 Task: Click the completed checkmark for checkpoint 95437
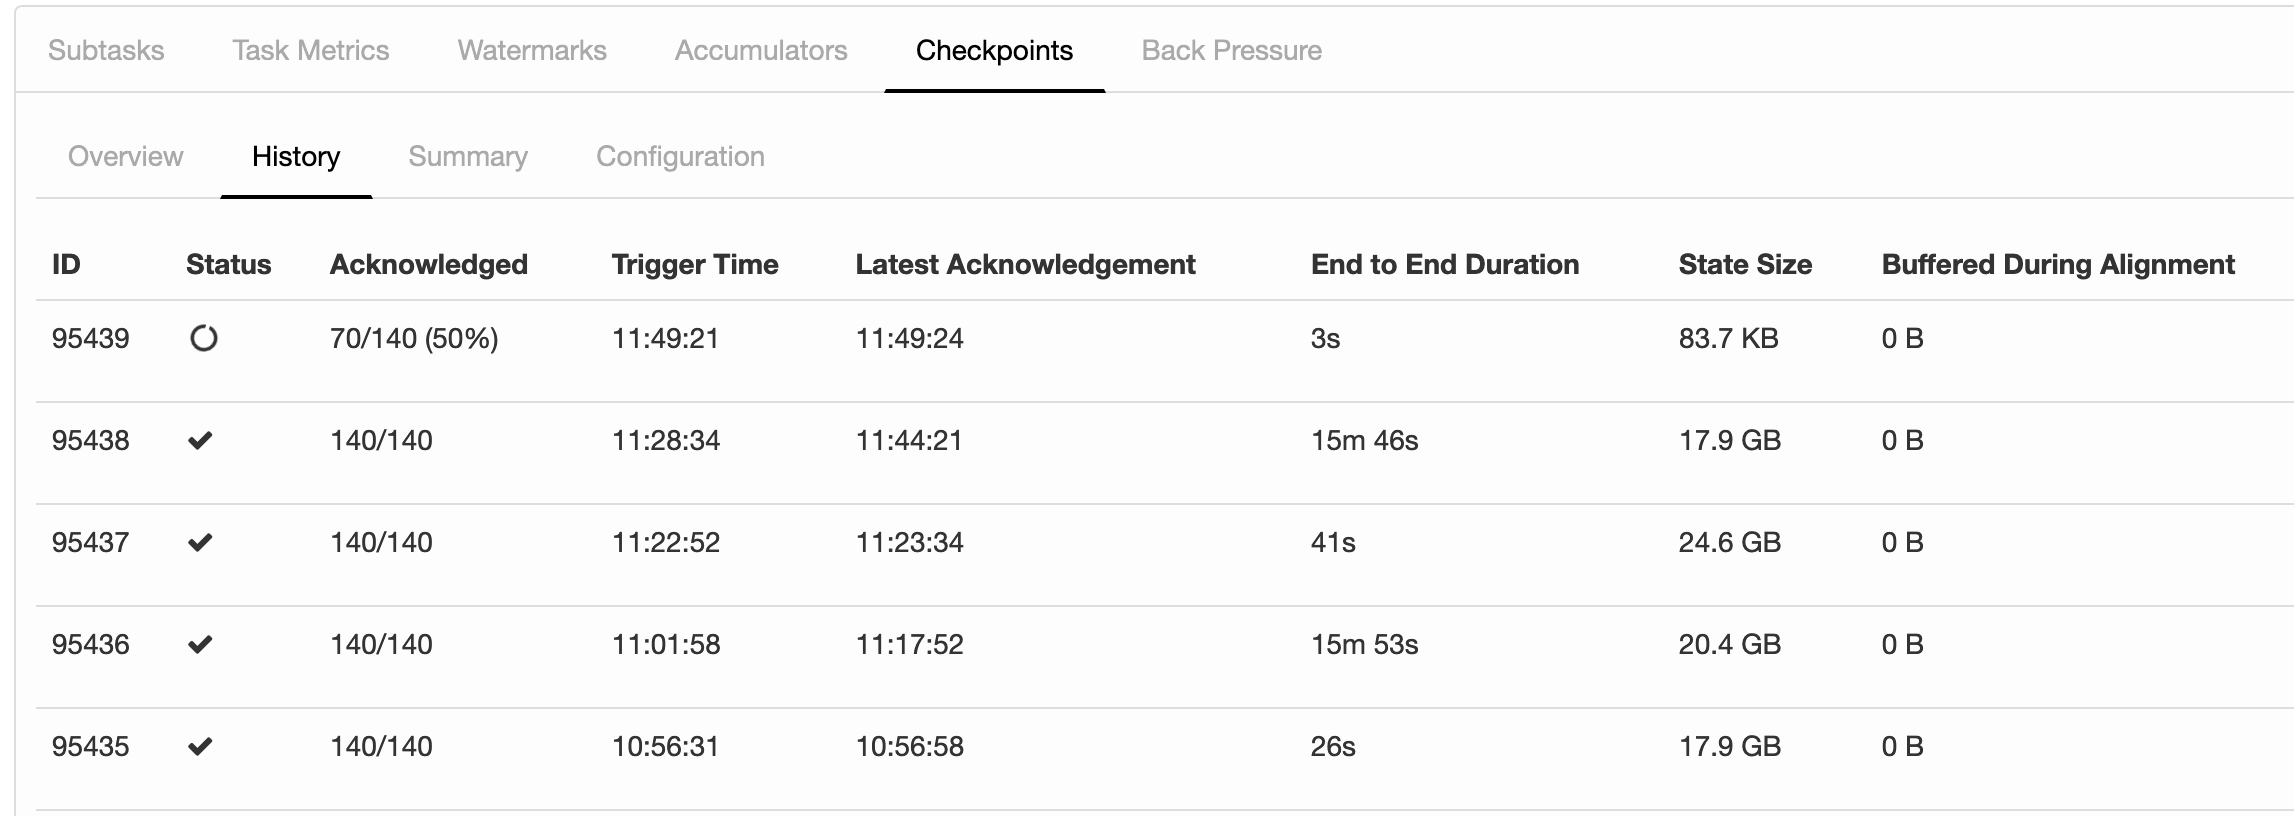pyautogui.click(x=200, y=543)
